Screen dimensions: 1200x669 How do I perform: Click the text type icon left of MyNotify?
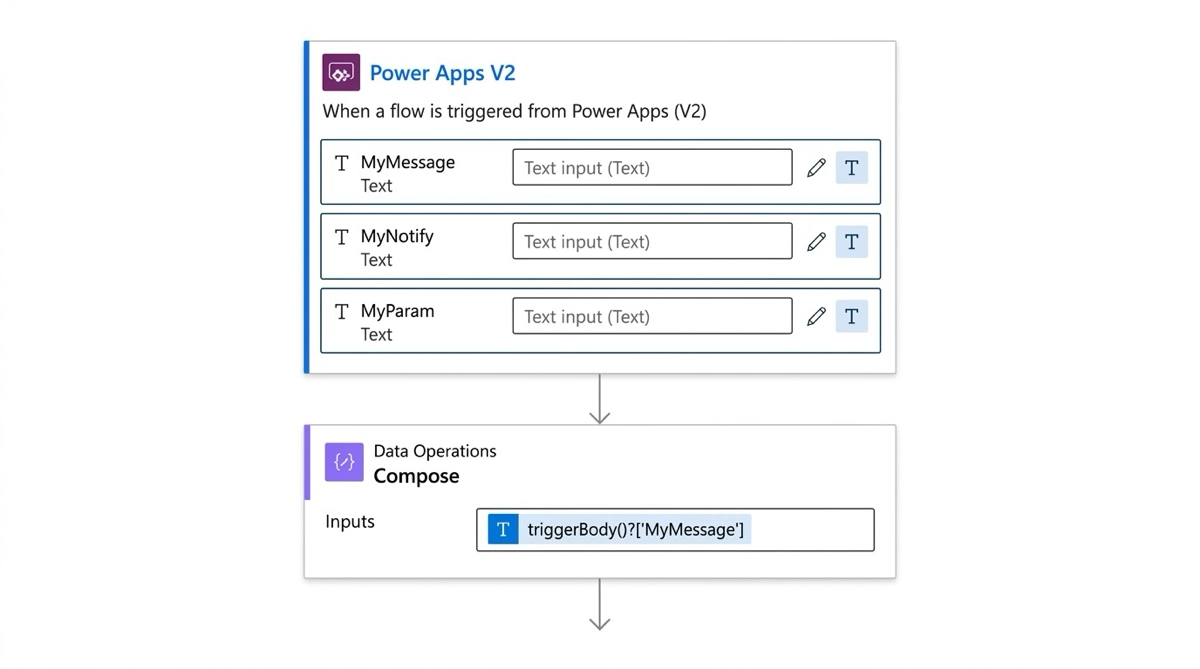coord(342,237)
